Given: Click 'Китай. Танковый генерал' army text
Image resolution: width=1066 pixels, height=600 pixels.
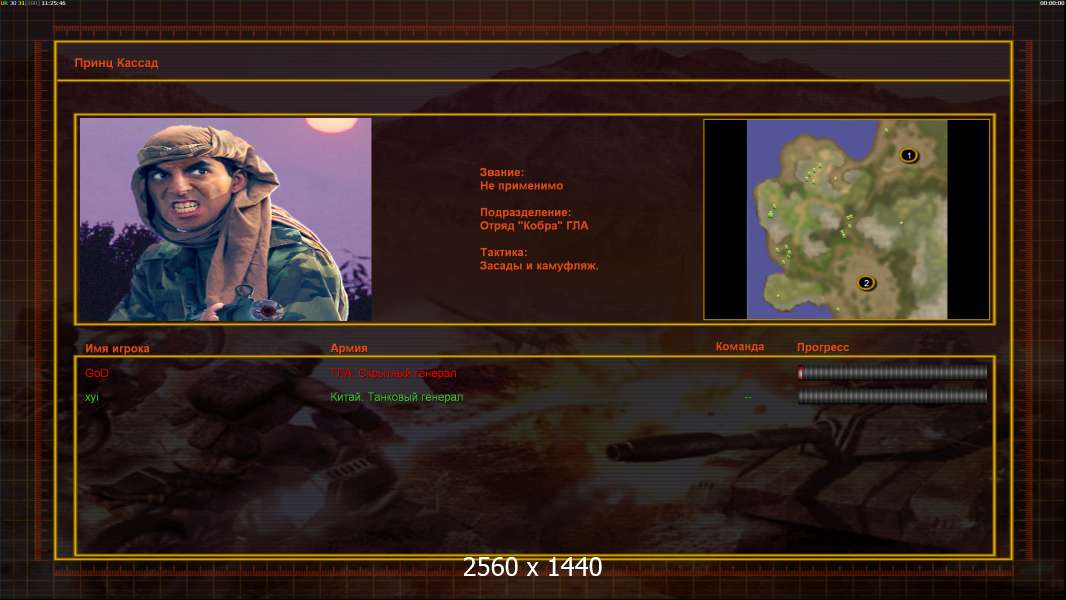Looking at the screenshot, I should pyautogui.click(x=396, y=397).
